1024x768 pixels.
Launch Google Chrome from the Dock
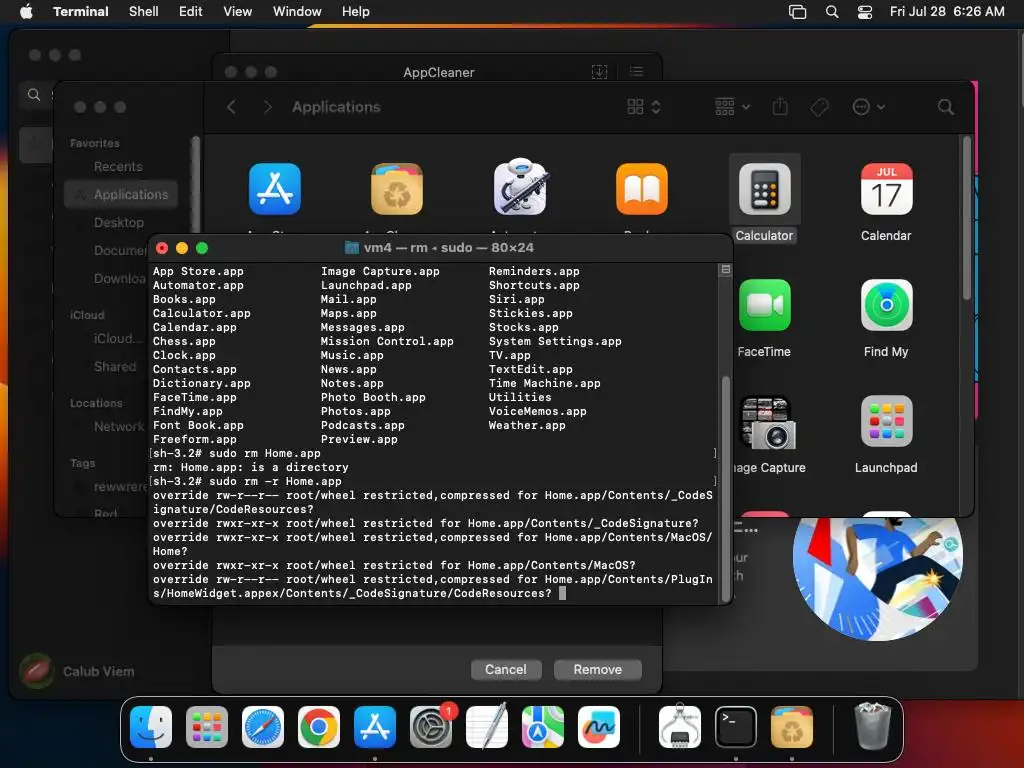(x=319, y=727)
